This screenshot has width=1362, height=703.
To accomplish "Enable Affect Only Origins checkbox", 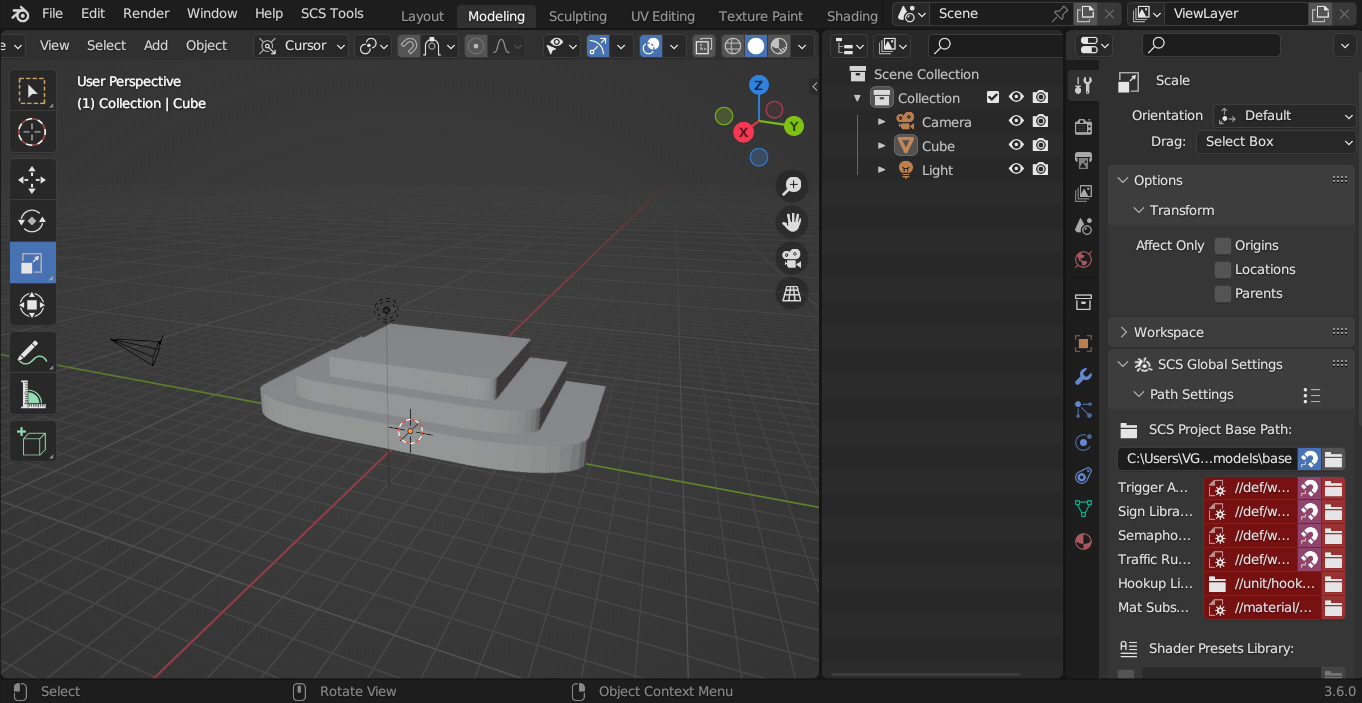I will tap(1222, 245).
